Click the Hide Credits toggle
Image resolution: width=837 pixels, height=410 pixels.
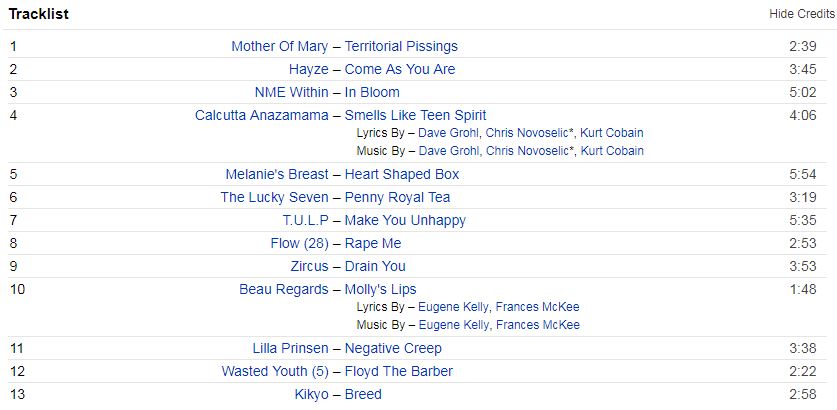[800, 14]
